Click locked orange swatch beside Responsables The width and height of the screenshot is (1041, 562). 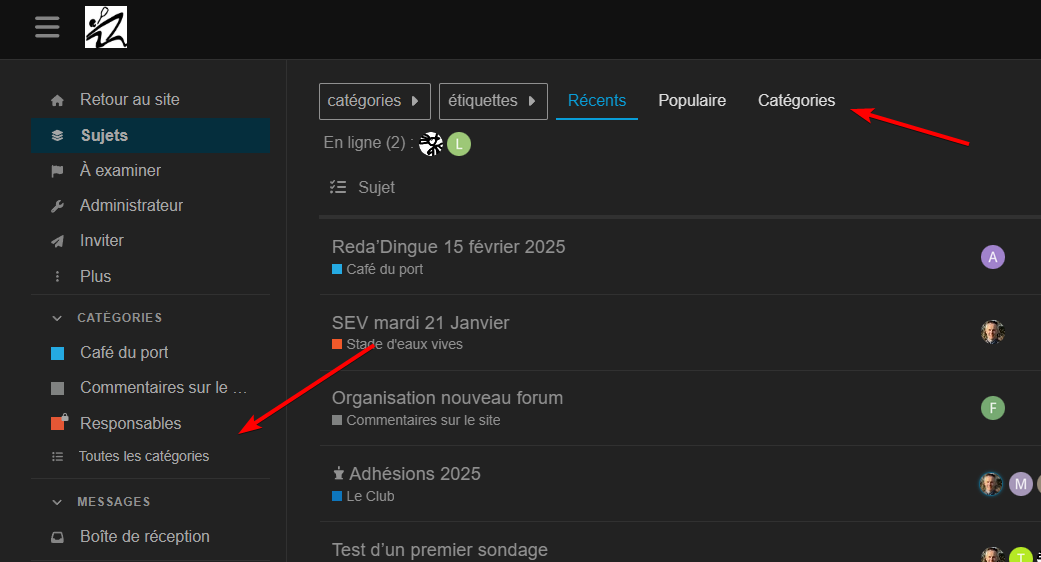[59, 422]
